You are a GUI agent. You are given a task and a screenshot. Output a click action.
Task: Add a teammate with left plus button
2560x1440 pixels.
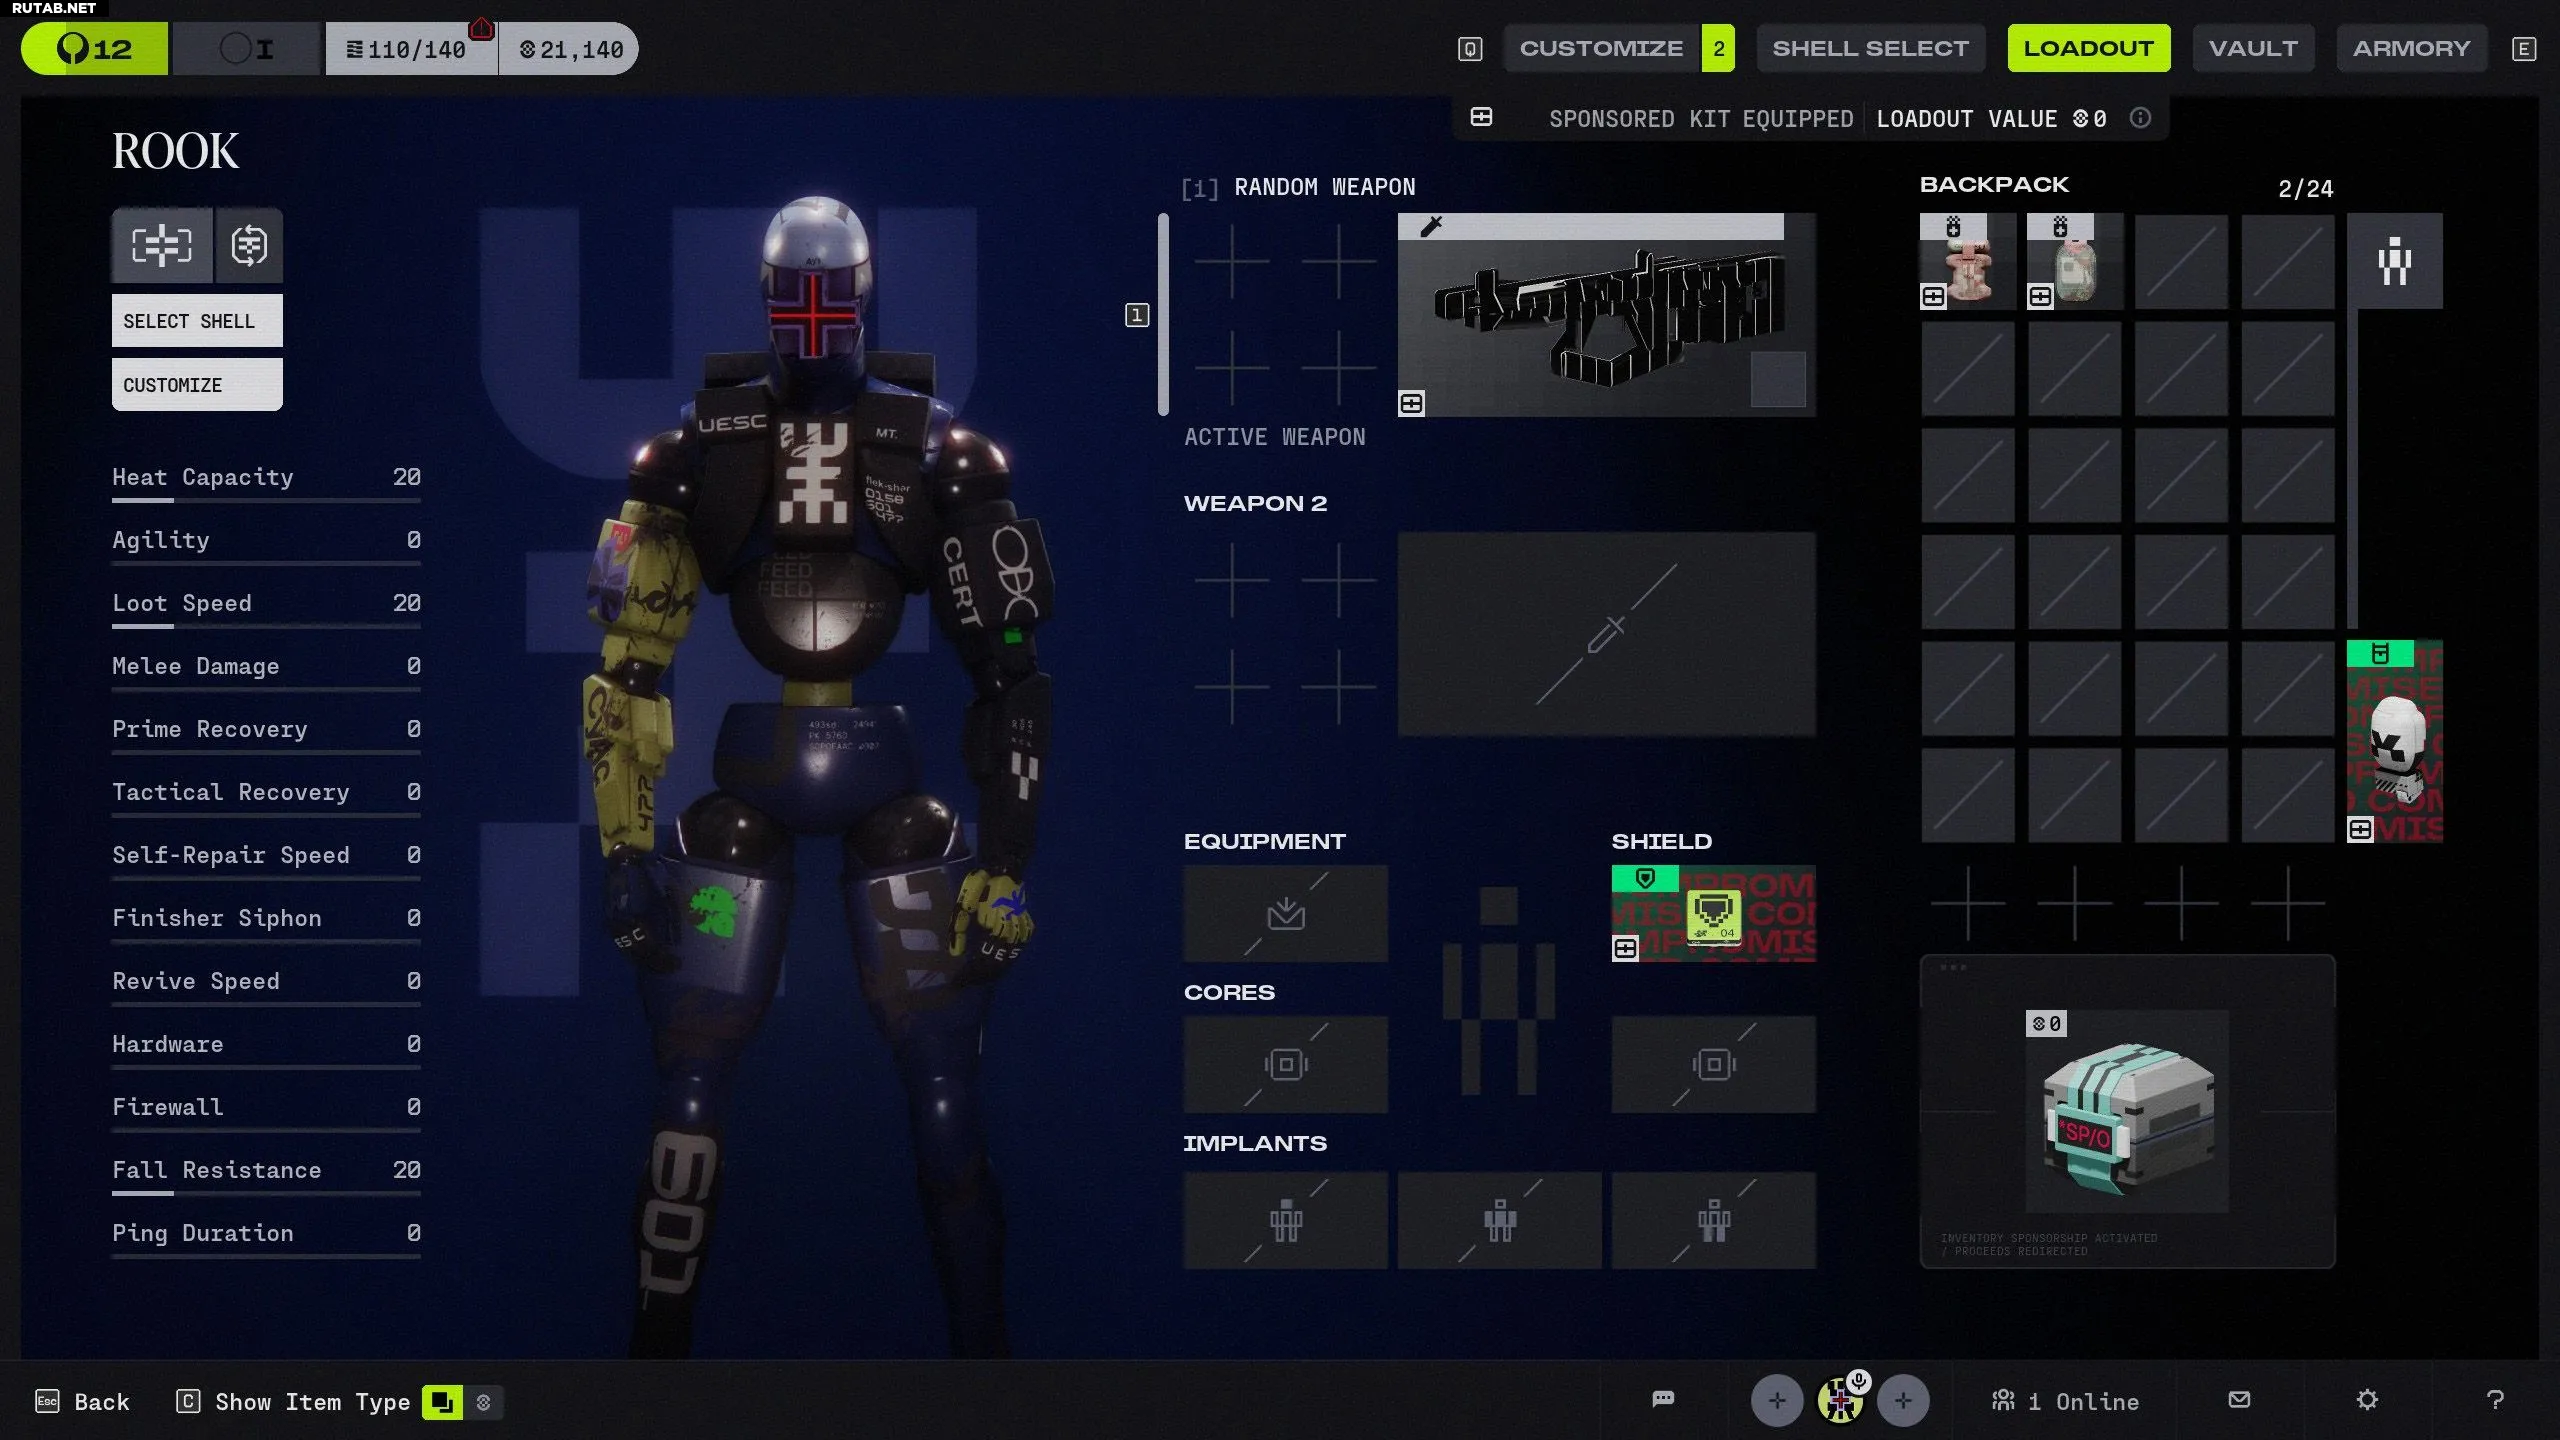[x=1777, y=1401]
